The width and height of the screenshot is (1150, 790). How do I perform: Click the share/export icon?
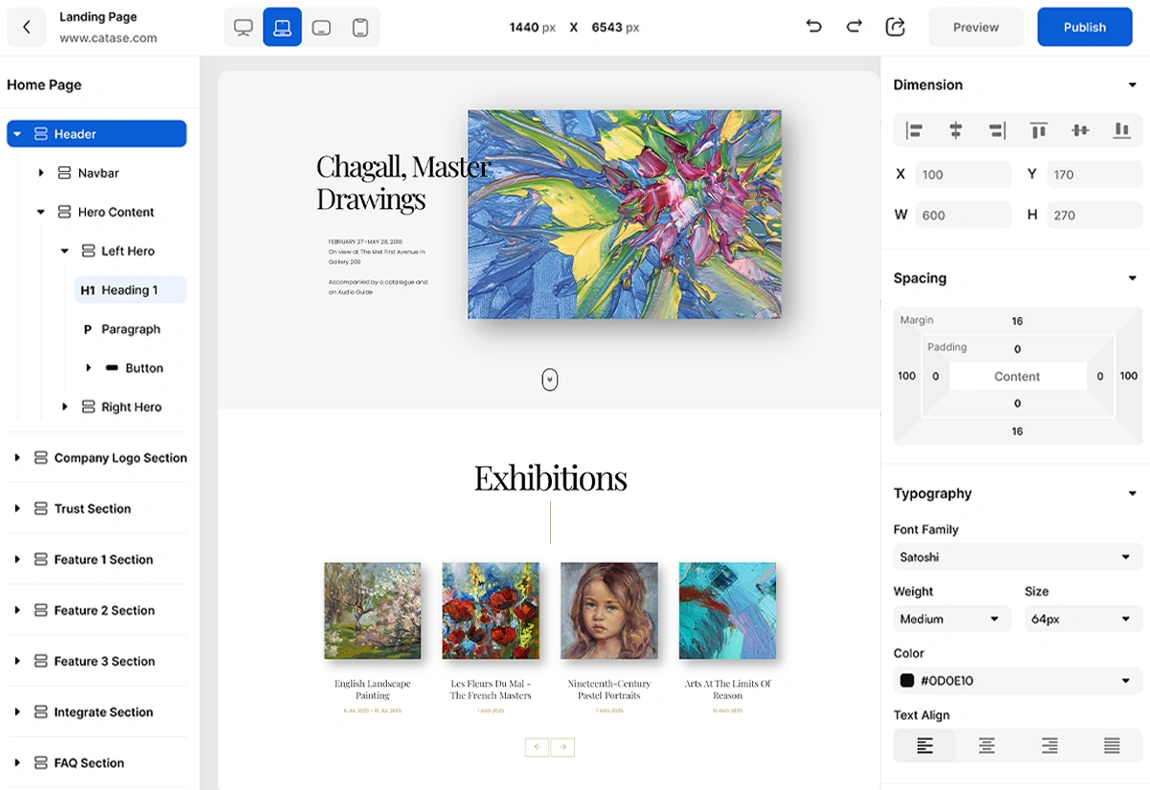pos(895,27)
